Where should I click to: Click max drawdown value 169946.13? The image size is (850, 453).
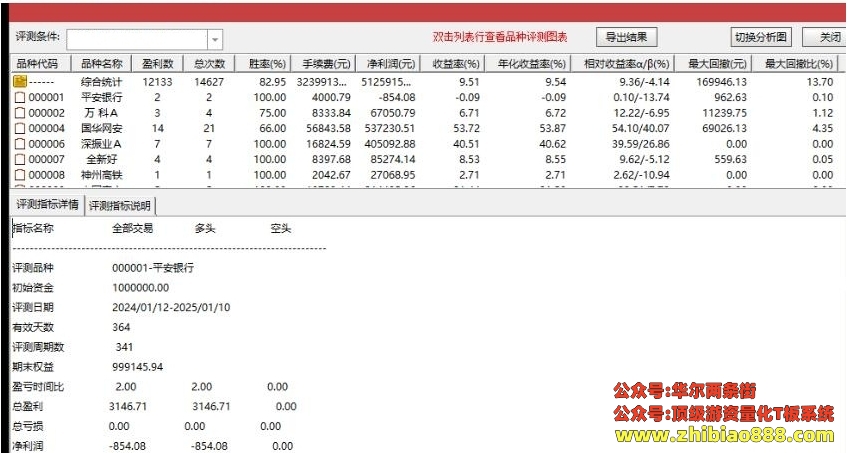point(722,82)
